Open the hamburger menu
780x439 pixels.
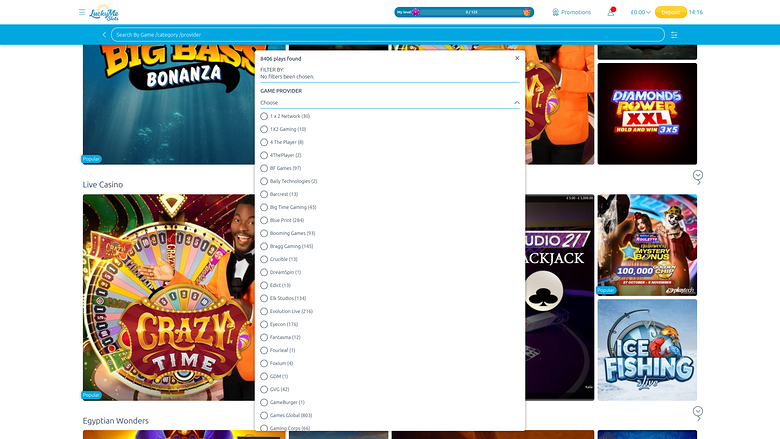(82, 12)
